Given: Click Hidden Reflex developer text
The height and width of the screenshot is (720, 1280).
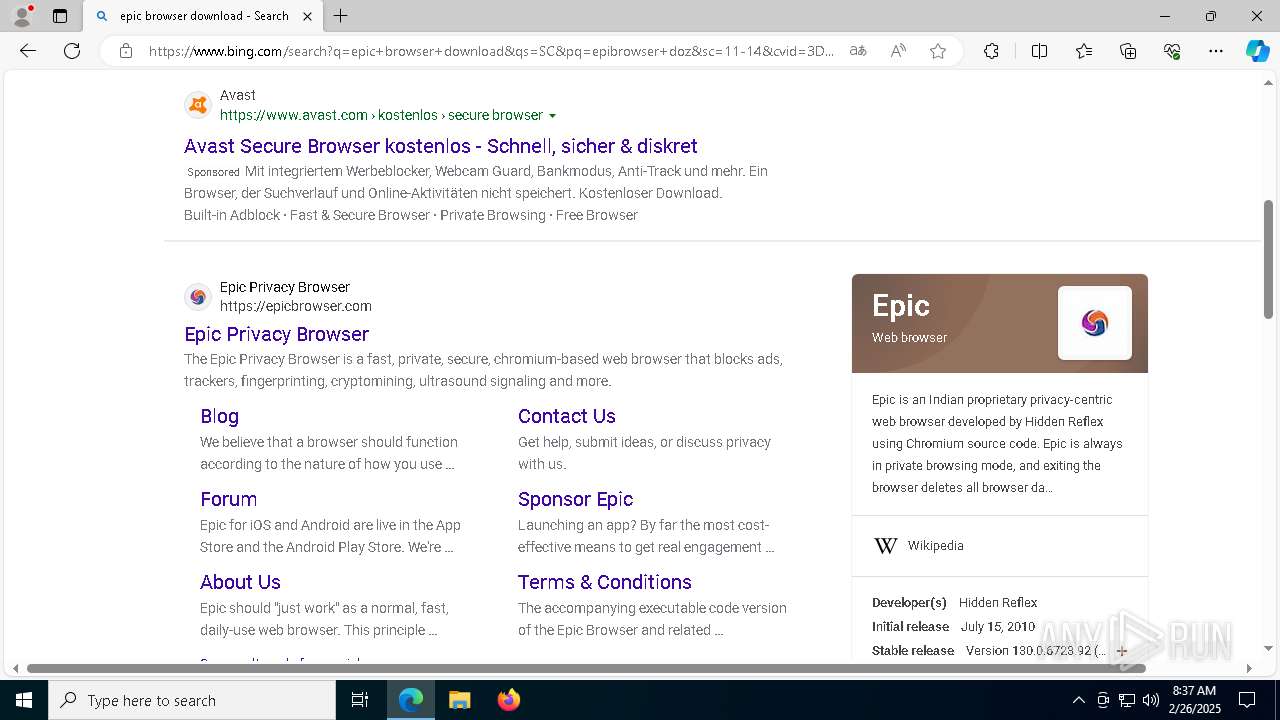Looking at the screenshot, I should point(998,603).
